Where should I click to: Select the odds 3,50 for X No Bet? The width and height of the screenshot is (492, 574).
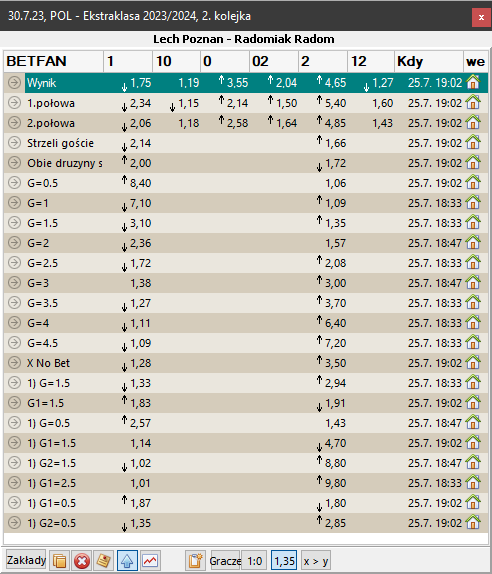pos(335,363)
